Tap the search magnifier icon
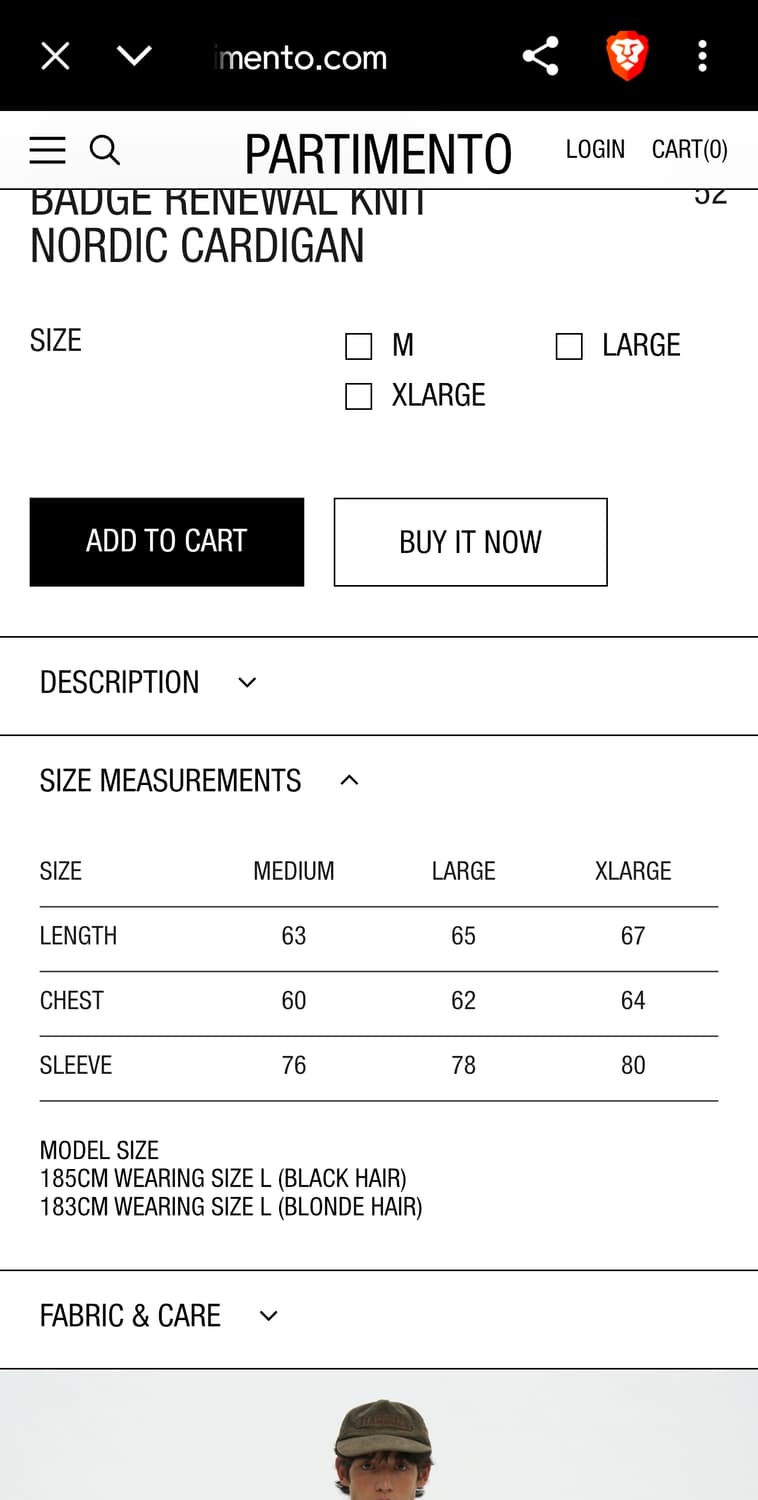 coord(105,150)
